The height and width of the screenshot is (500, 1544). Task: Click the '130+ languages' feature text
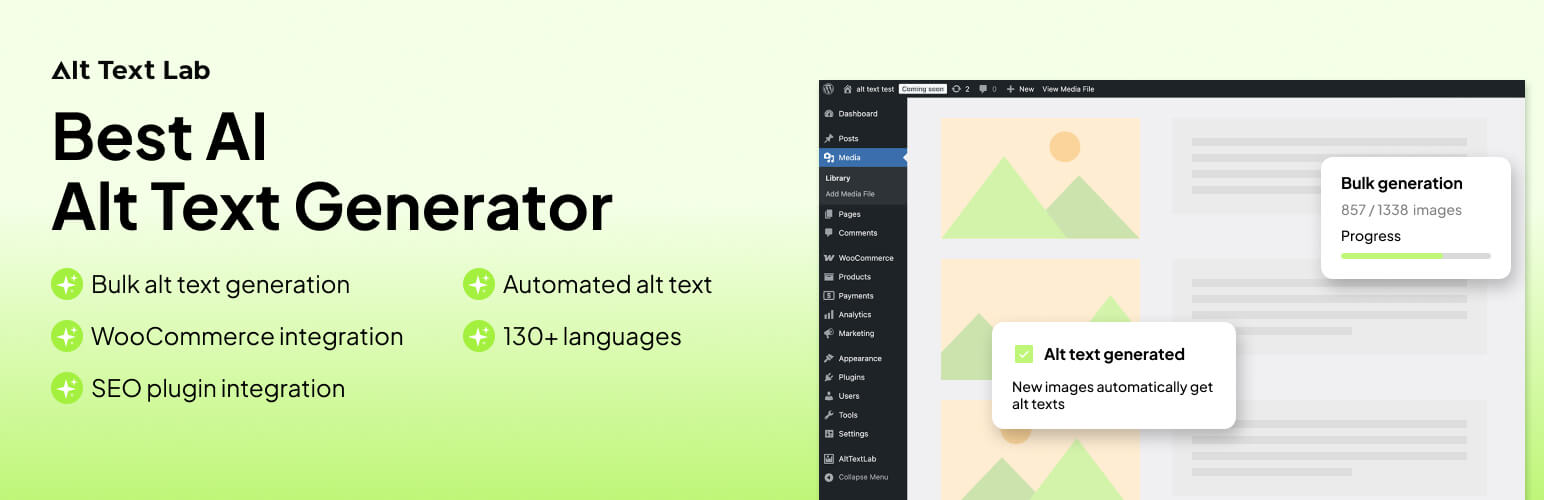592,337
